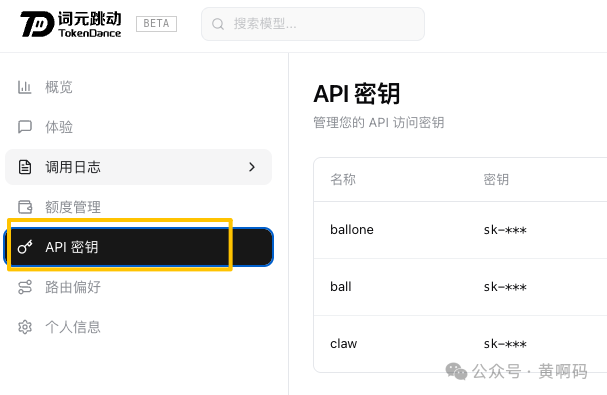This screenshot has width=607, height=395.
Task: Click the key icon beside API 密钥
Action: [x=25, y=247]
